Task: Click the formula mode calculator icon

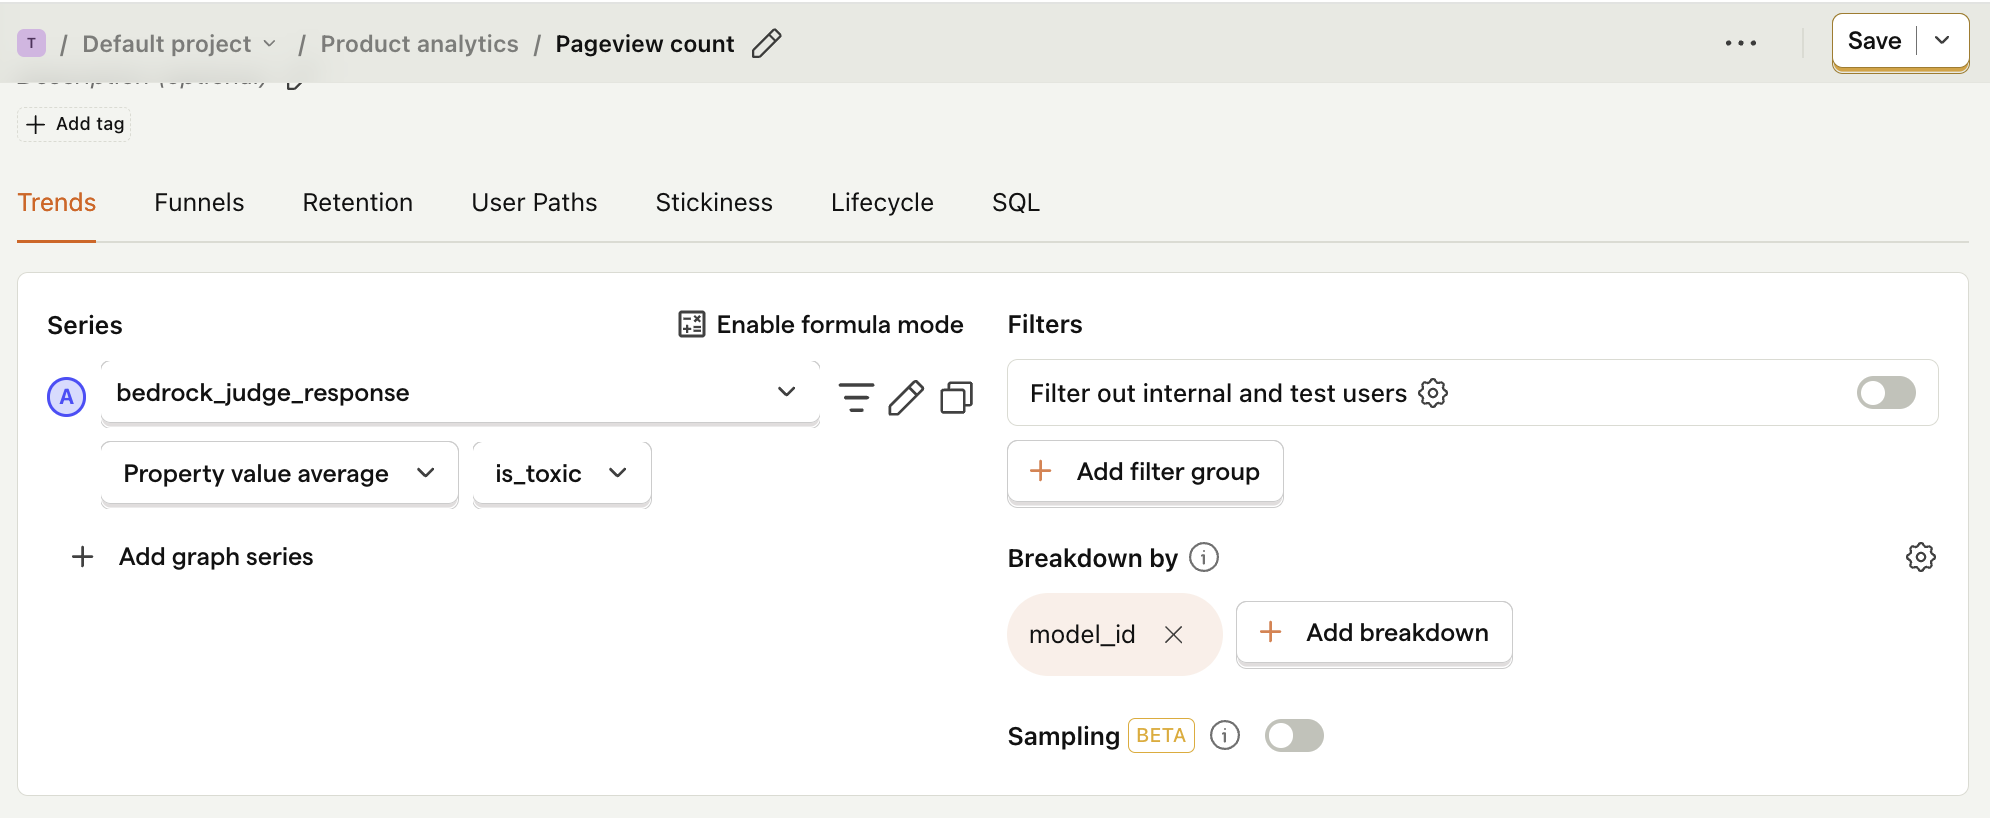Action: click(692, 324)
